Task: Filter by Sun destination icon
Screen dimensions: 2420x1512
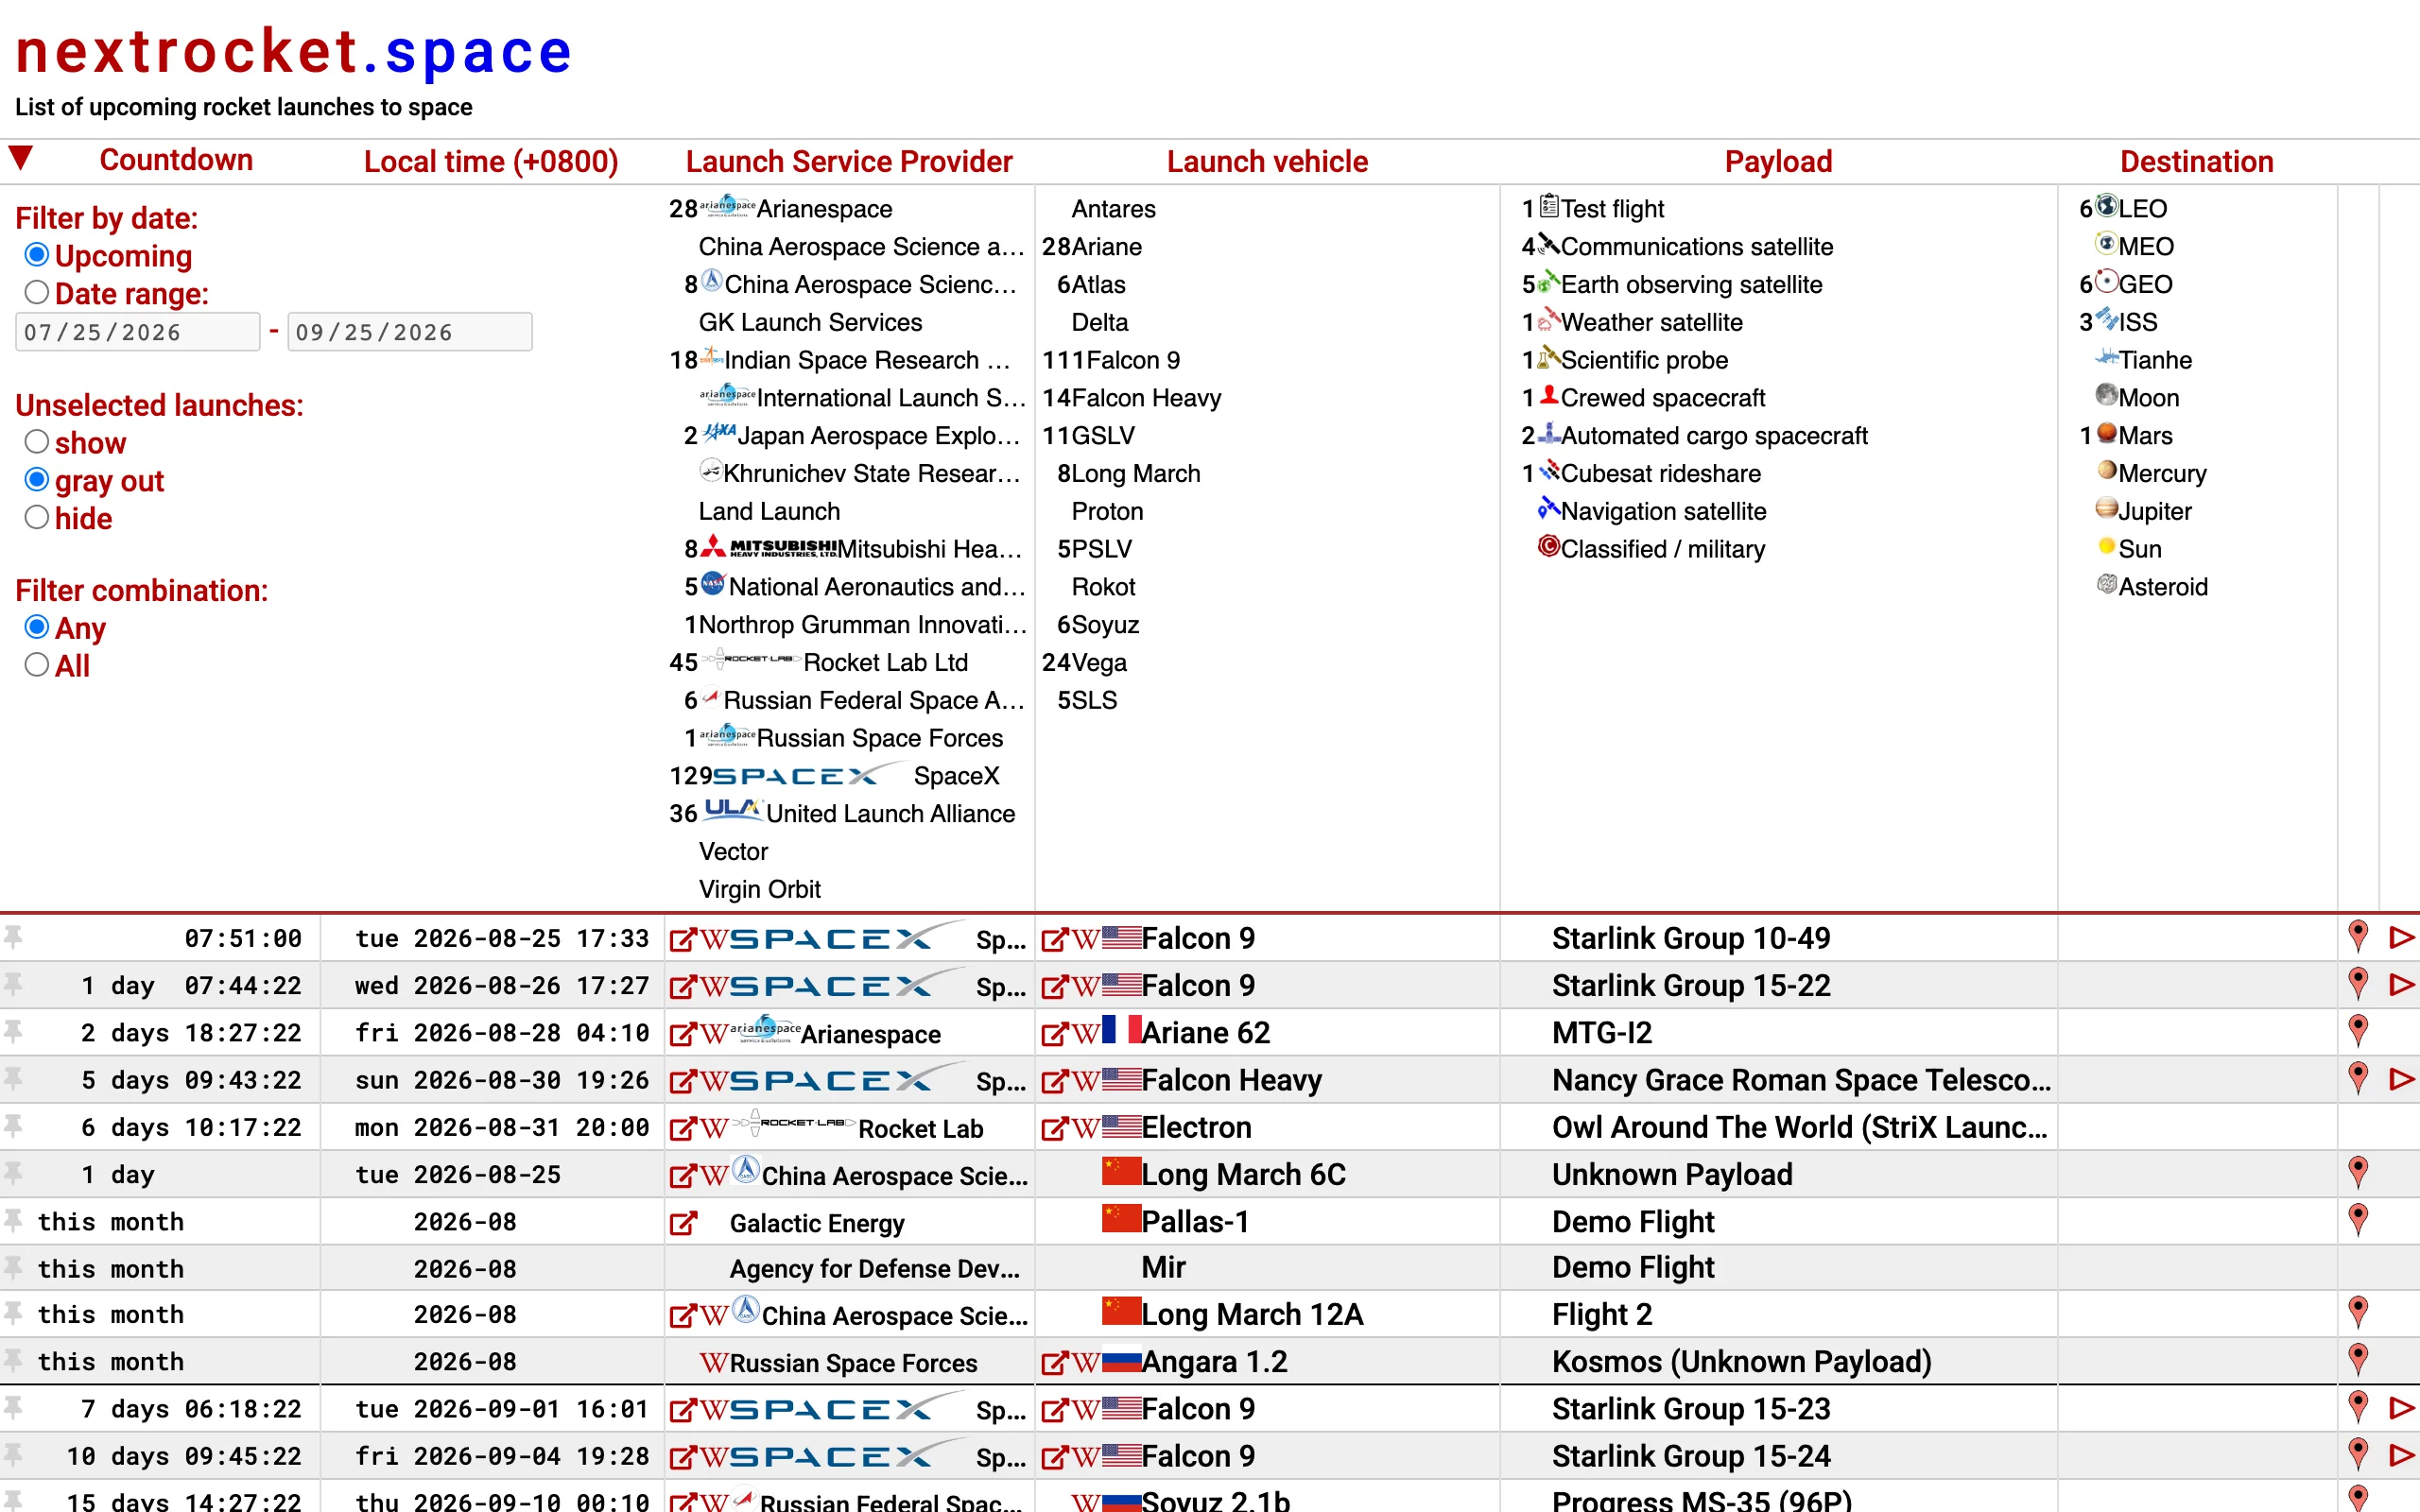Action: pos(2106,547)
